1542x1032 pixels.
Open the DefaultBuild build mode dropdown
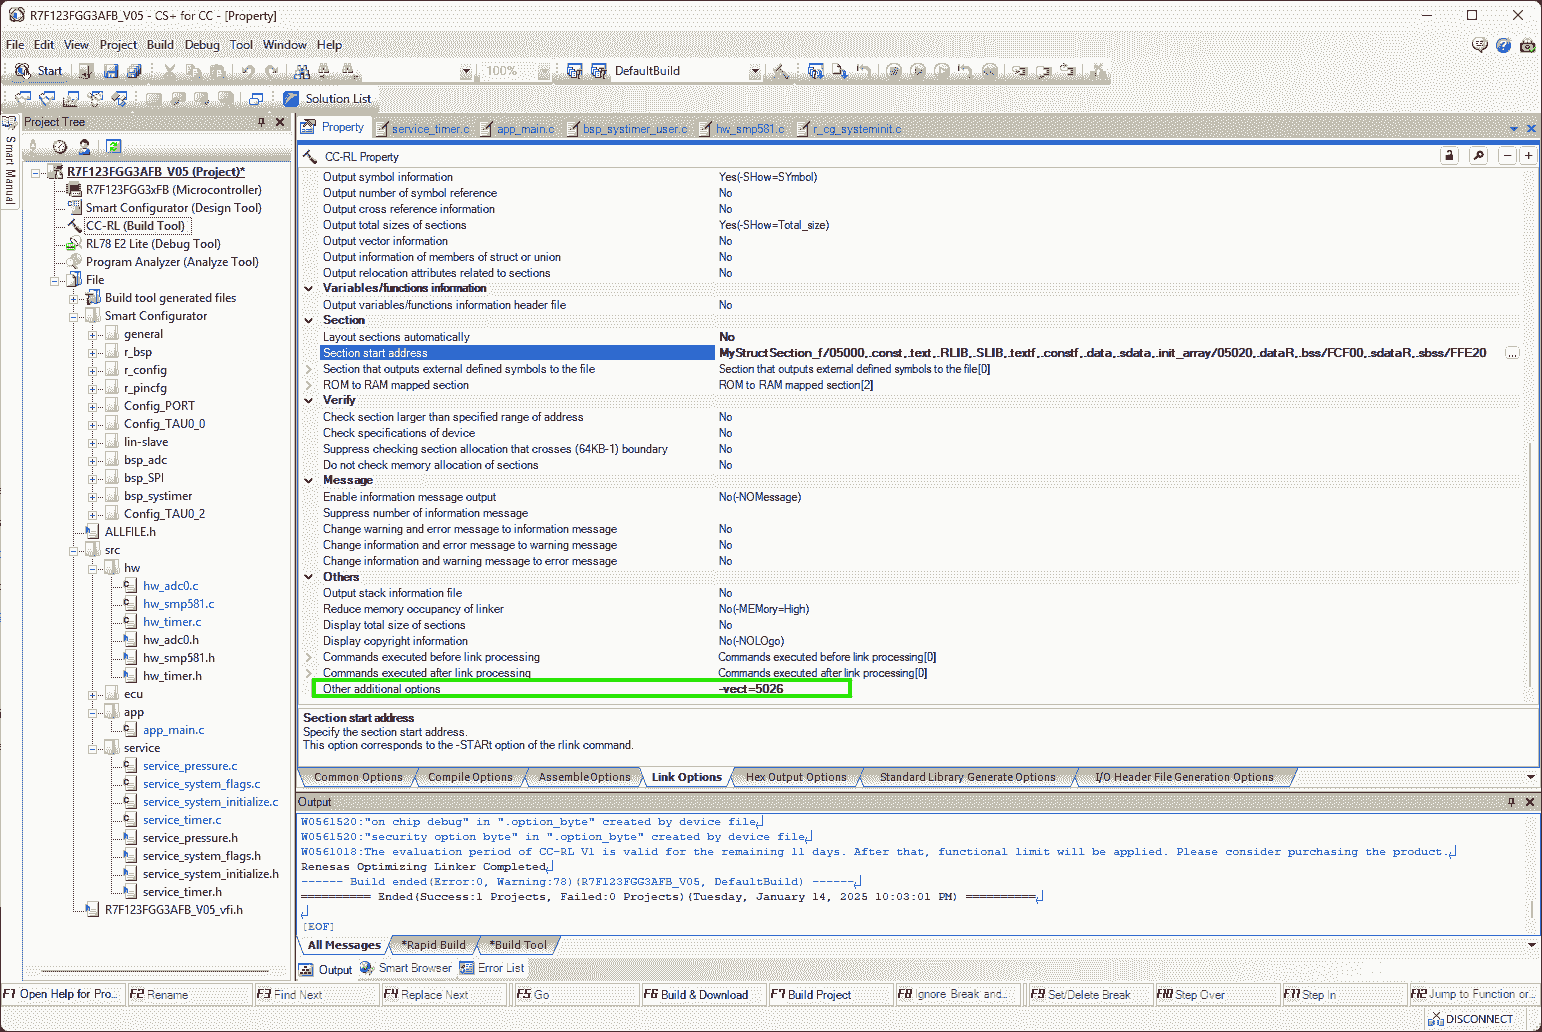pyautogui.click(x=754, y=71)
